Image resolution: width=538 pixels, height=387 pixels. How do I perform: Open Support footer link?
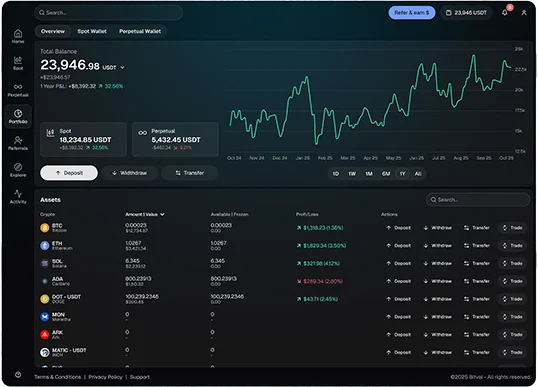pos(140,377)
